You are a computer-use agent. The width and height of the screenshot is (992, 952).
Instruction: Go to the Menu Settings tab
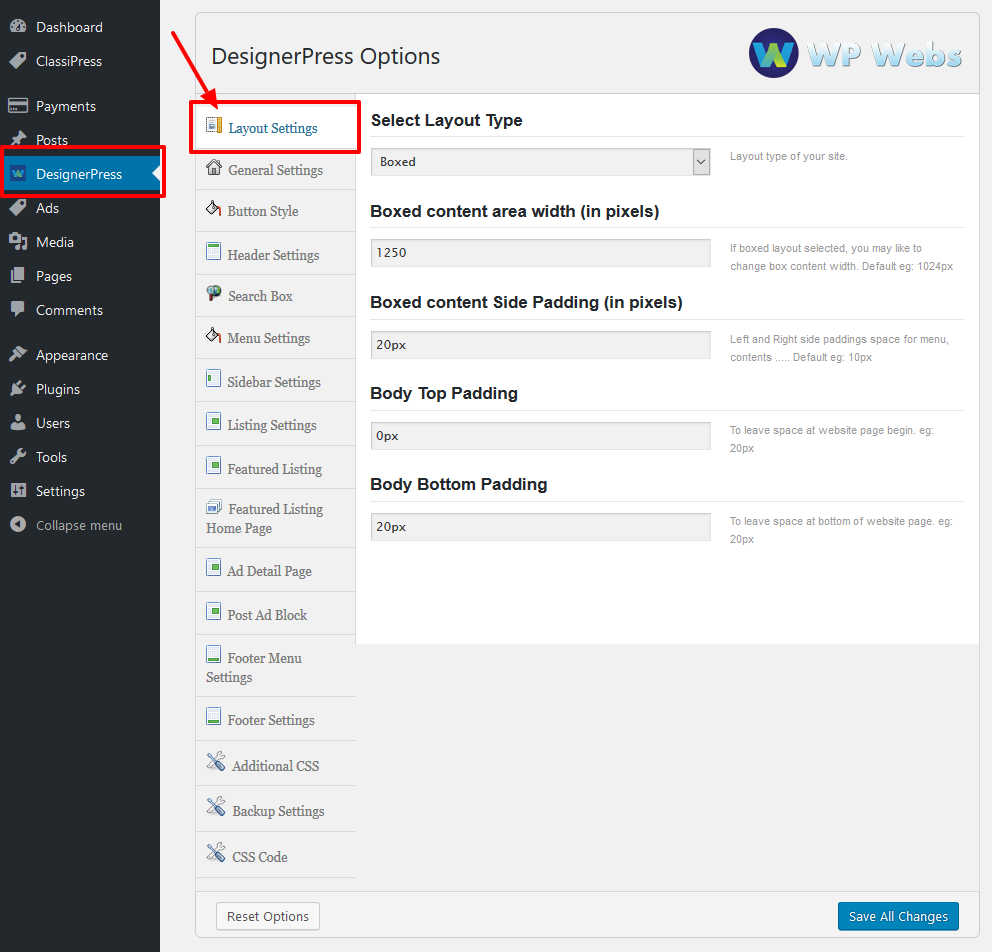276,338
